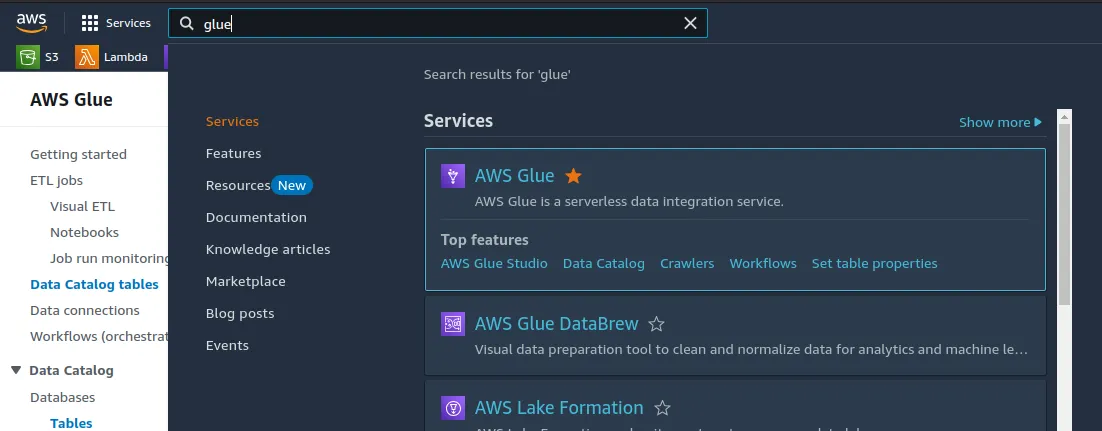Viewport: 1102px width, 431px height.
Task: Unfavorite AWS Glue with orange star
Action: pyautogui.click(x=573, y=176)
